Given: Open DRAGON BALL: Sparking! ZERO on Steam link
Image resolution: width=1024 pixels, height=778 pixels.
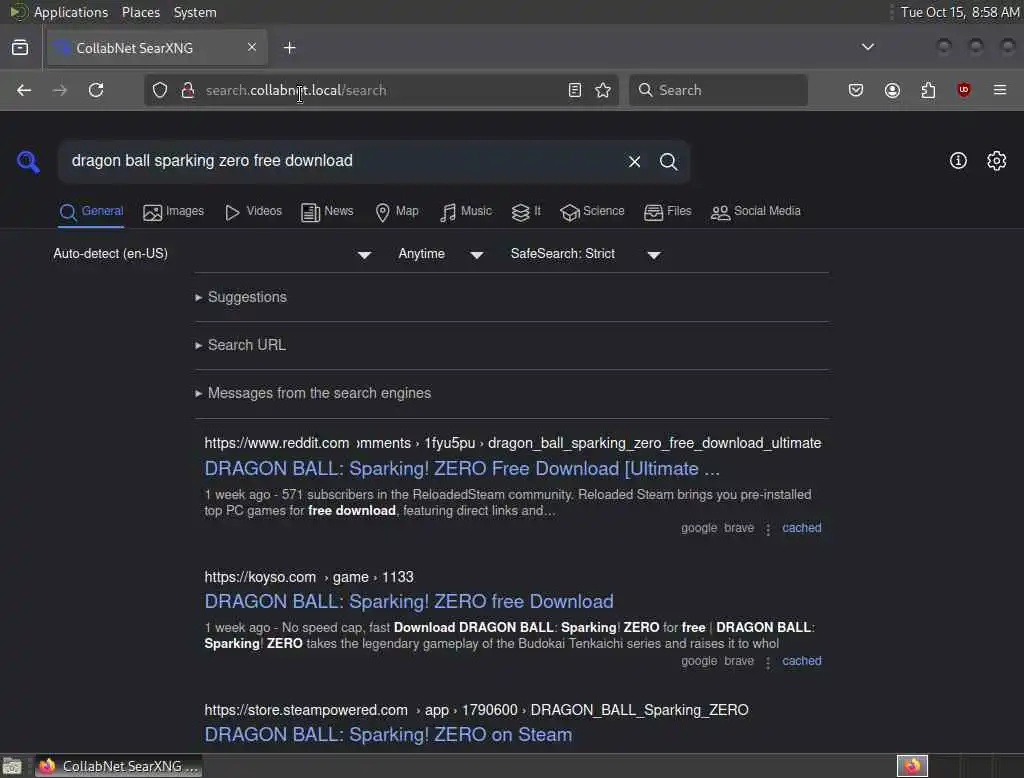Looking at the screenshot, I should (388, 734).
